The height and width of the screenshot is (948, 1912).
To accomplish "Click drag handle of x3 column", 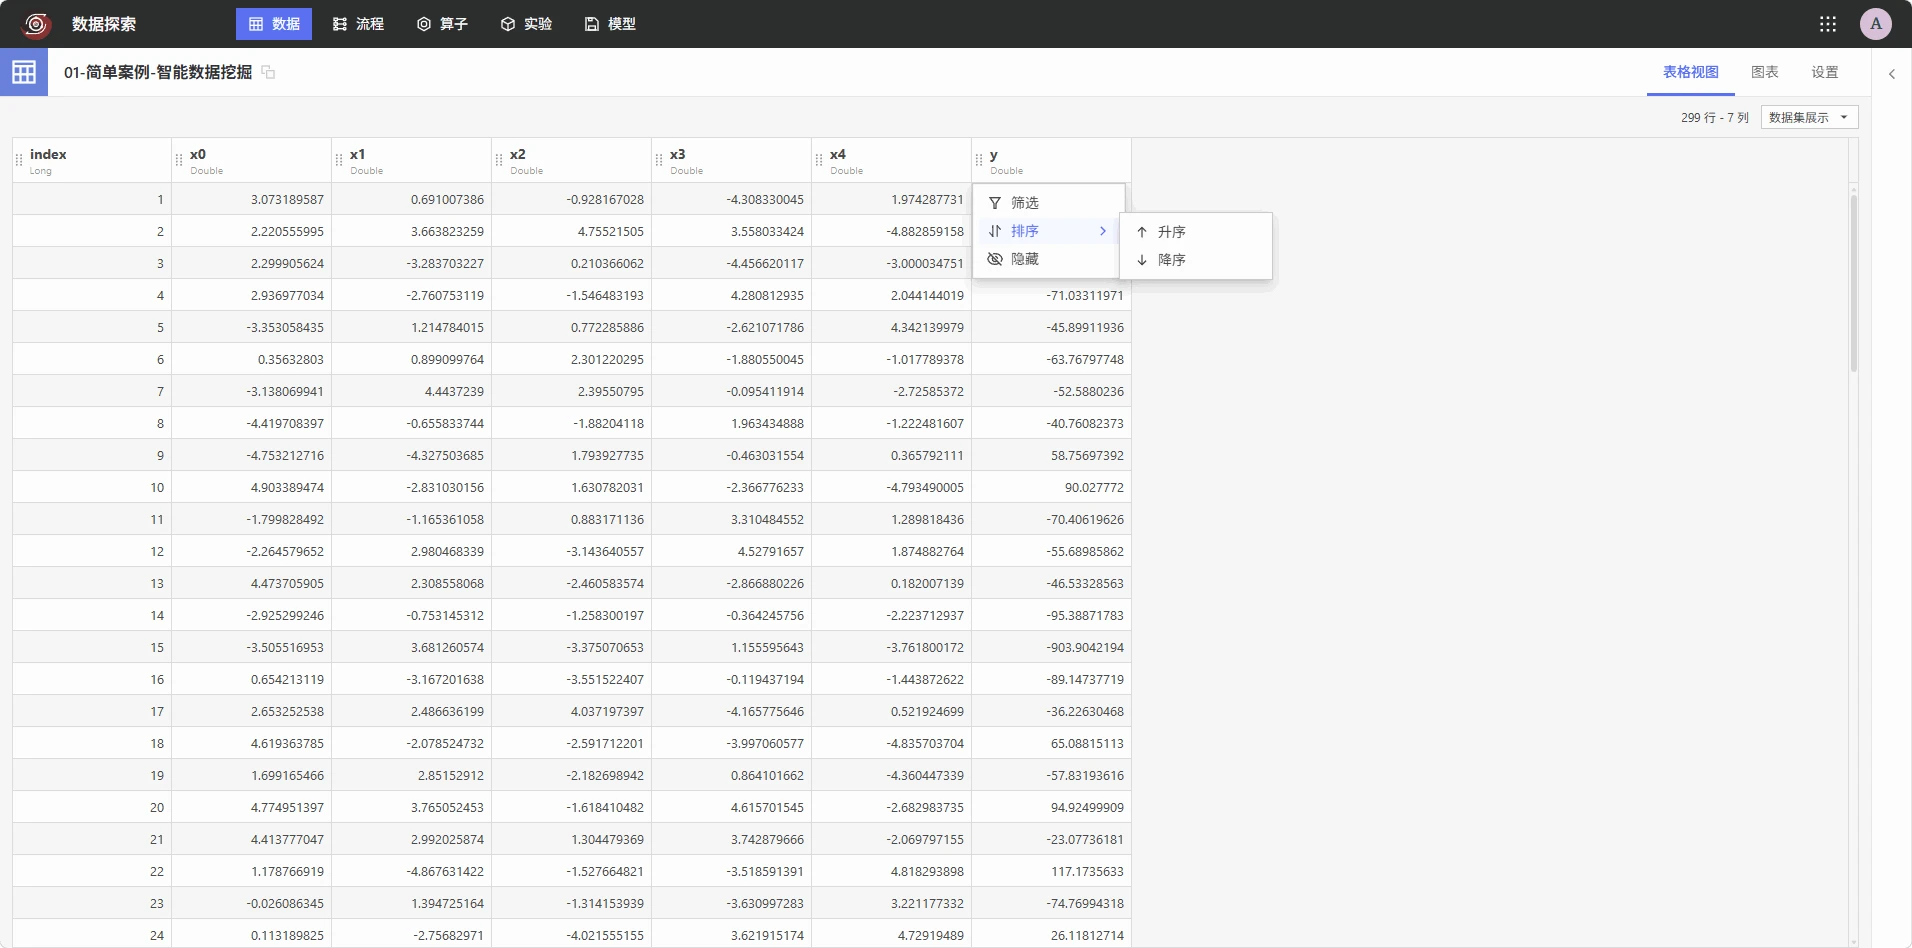I will [659, 160].
